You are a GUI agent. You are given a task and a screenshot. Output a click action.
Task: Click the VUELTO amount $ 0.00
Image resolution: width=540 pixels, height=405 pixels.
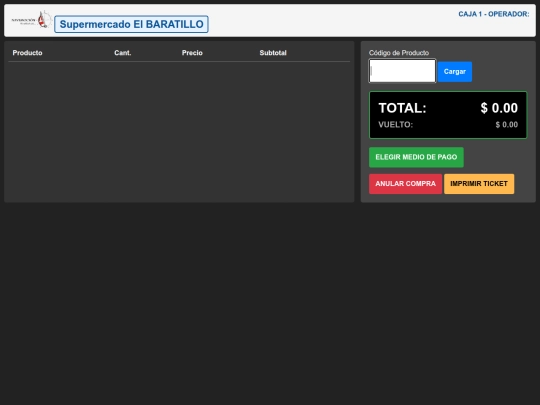pyautogui.click(x=507, y=125)
